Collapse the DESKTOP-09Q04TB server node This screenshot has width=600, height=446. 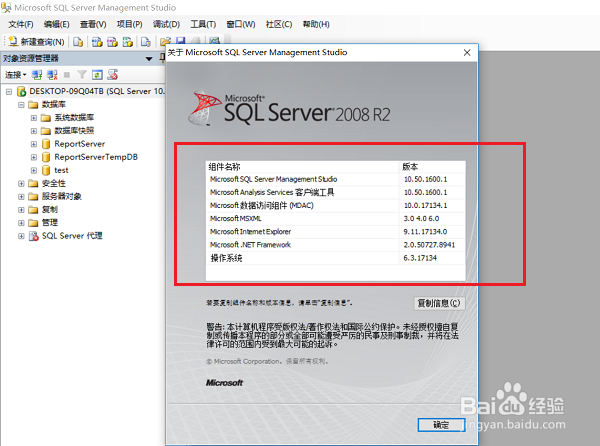point(9,91)
